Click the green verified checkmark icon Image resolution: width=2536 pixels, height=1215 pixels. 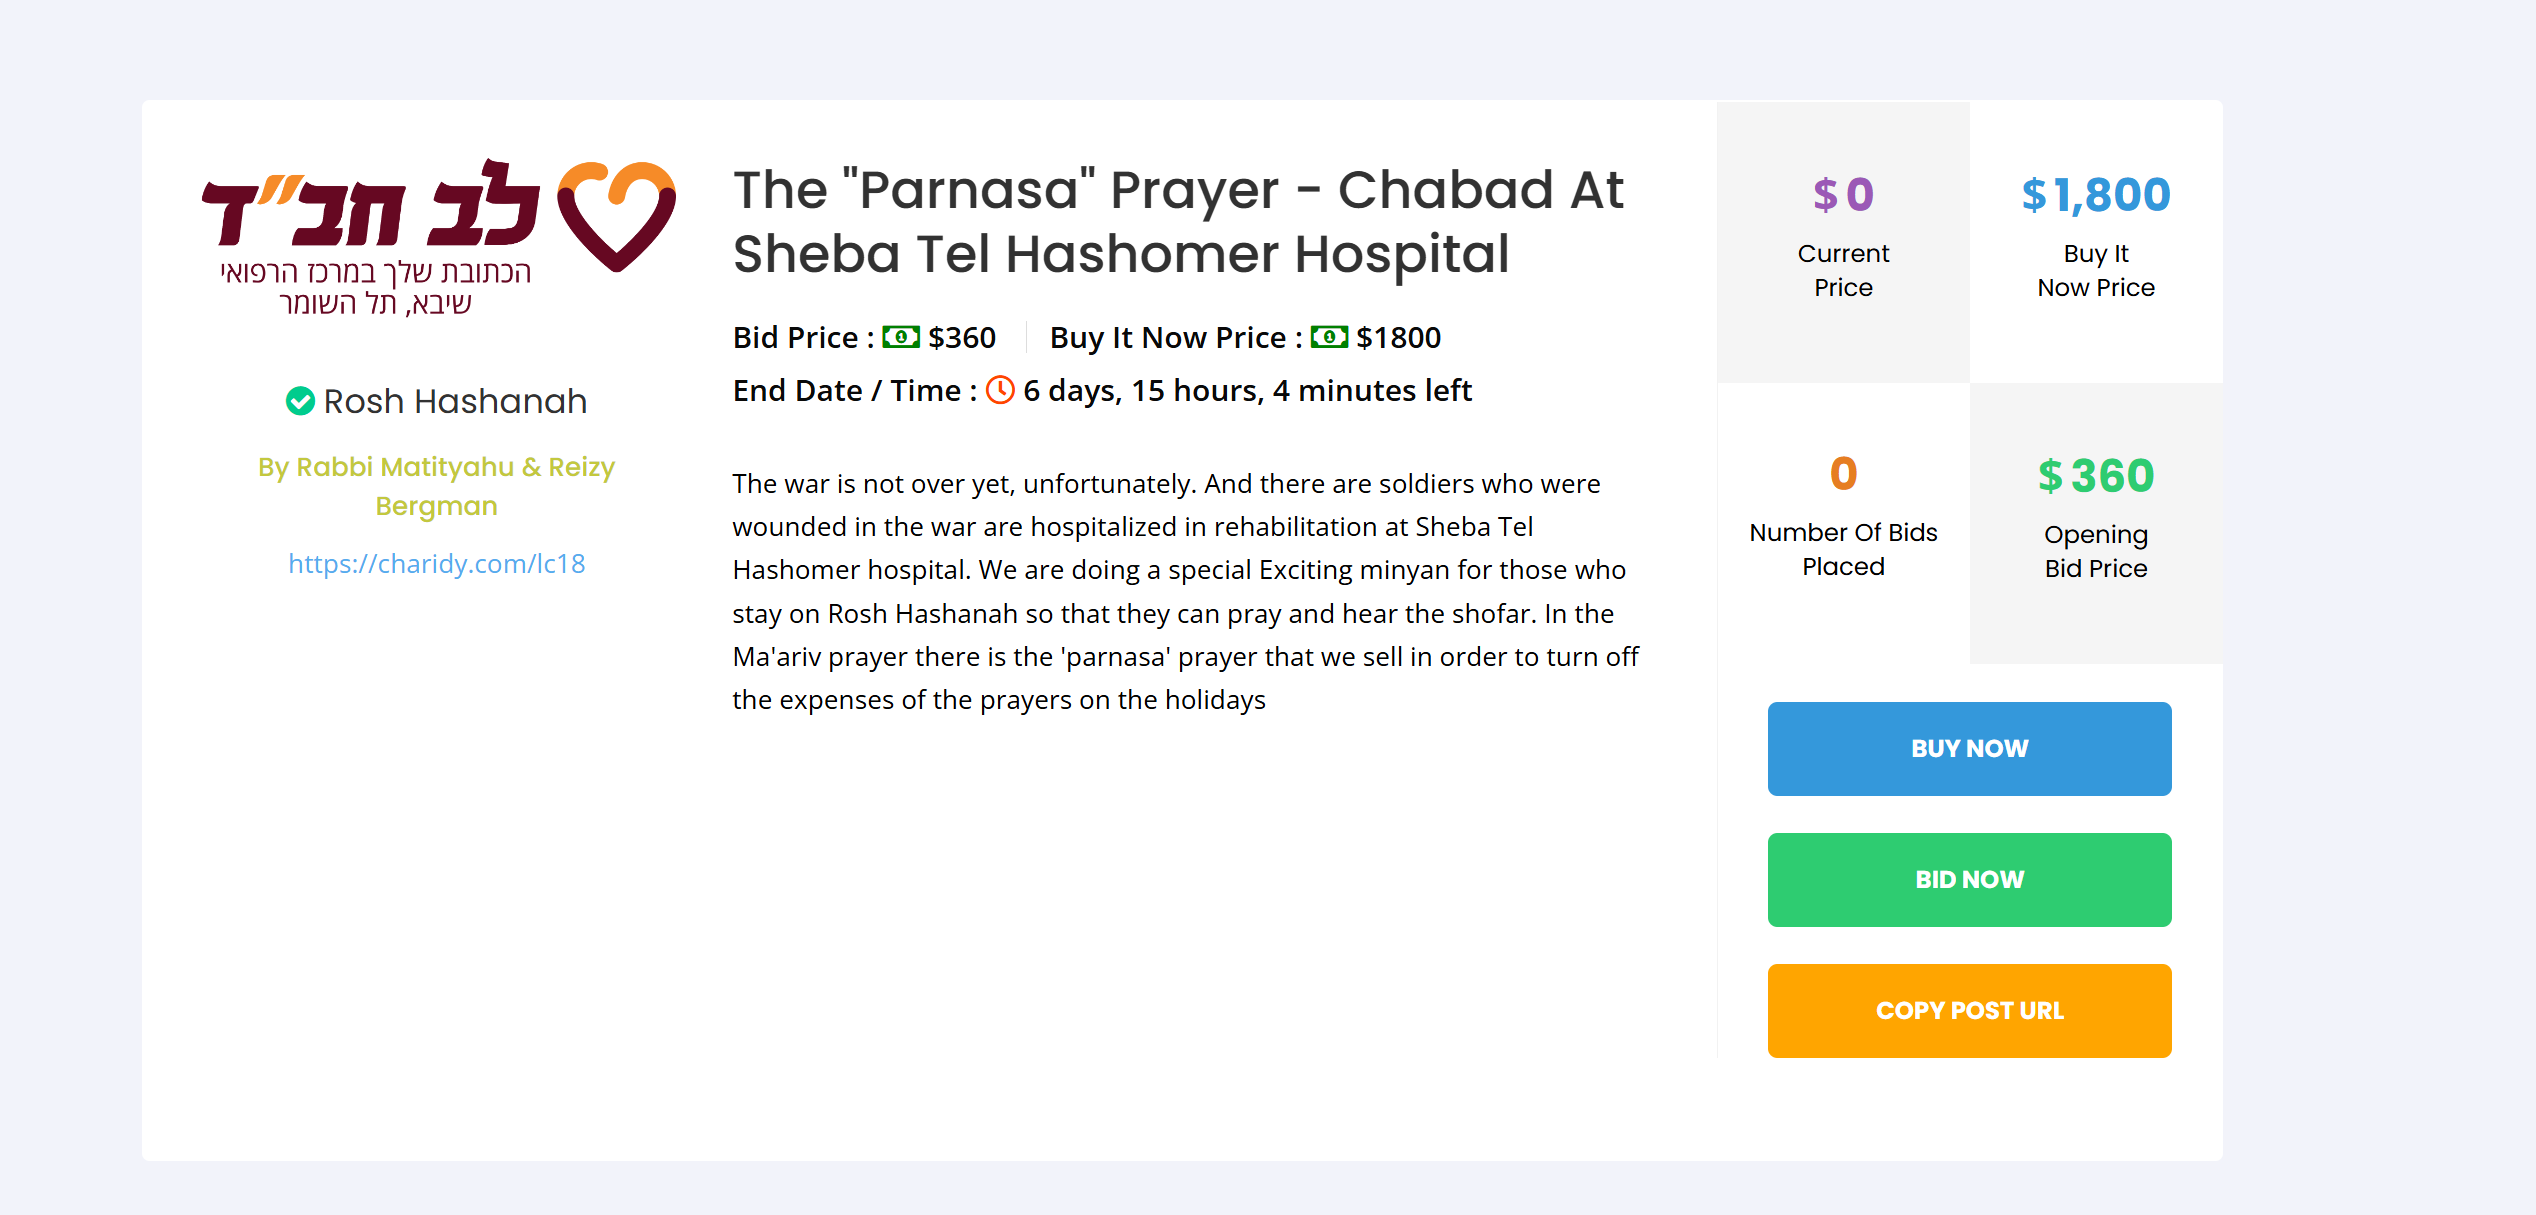coord(300,401)
